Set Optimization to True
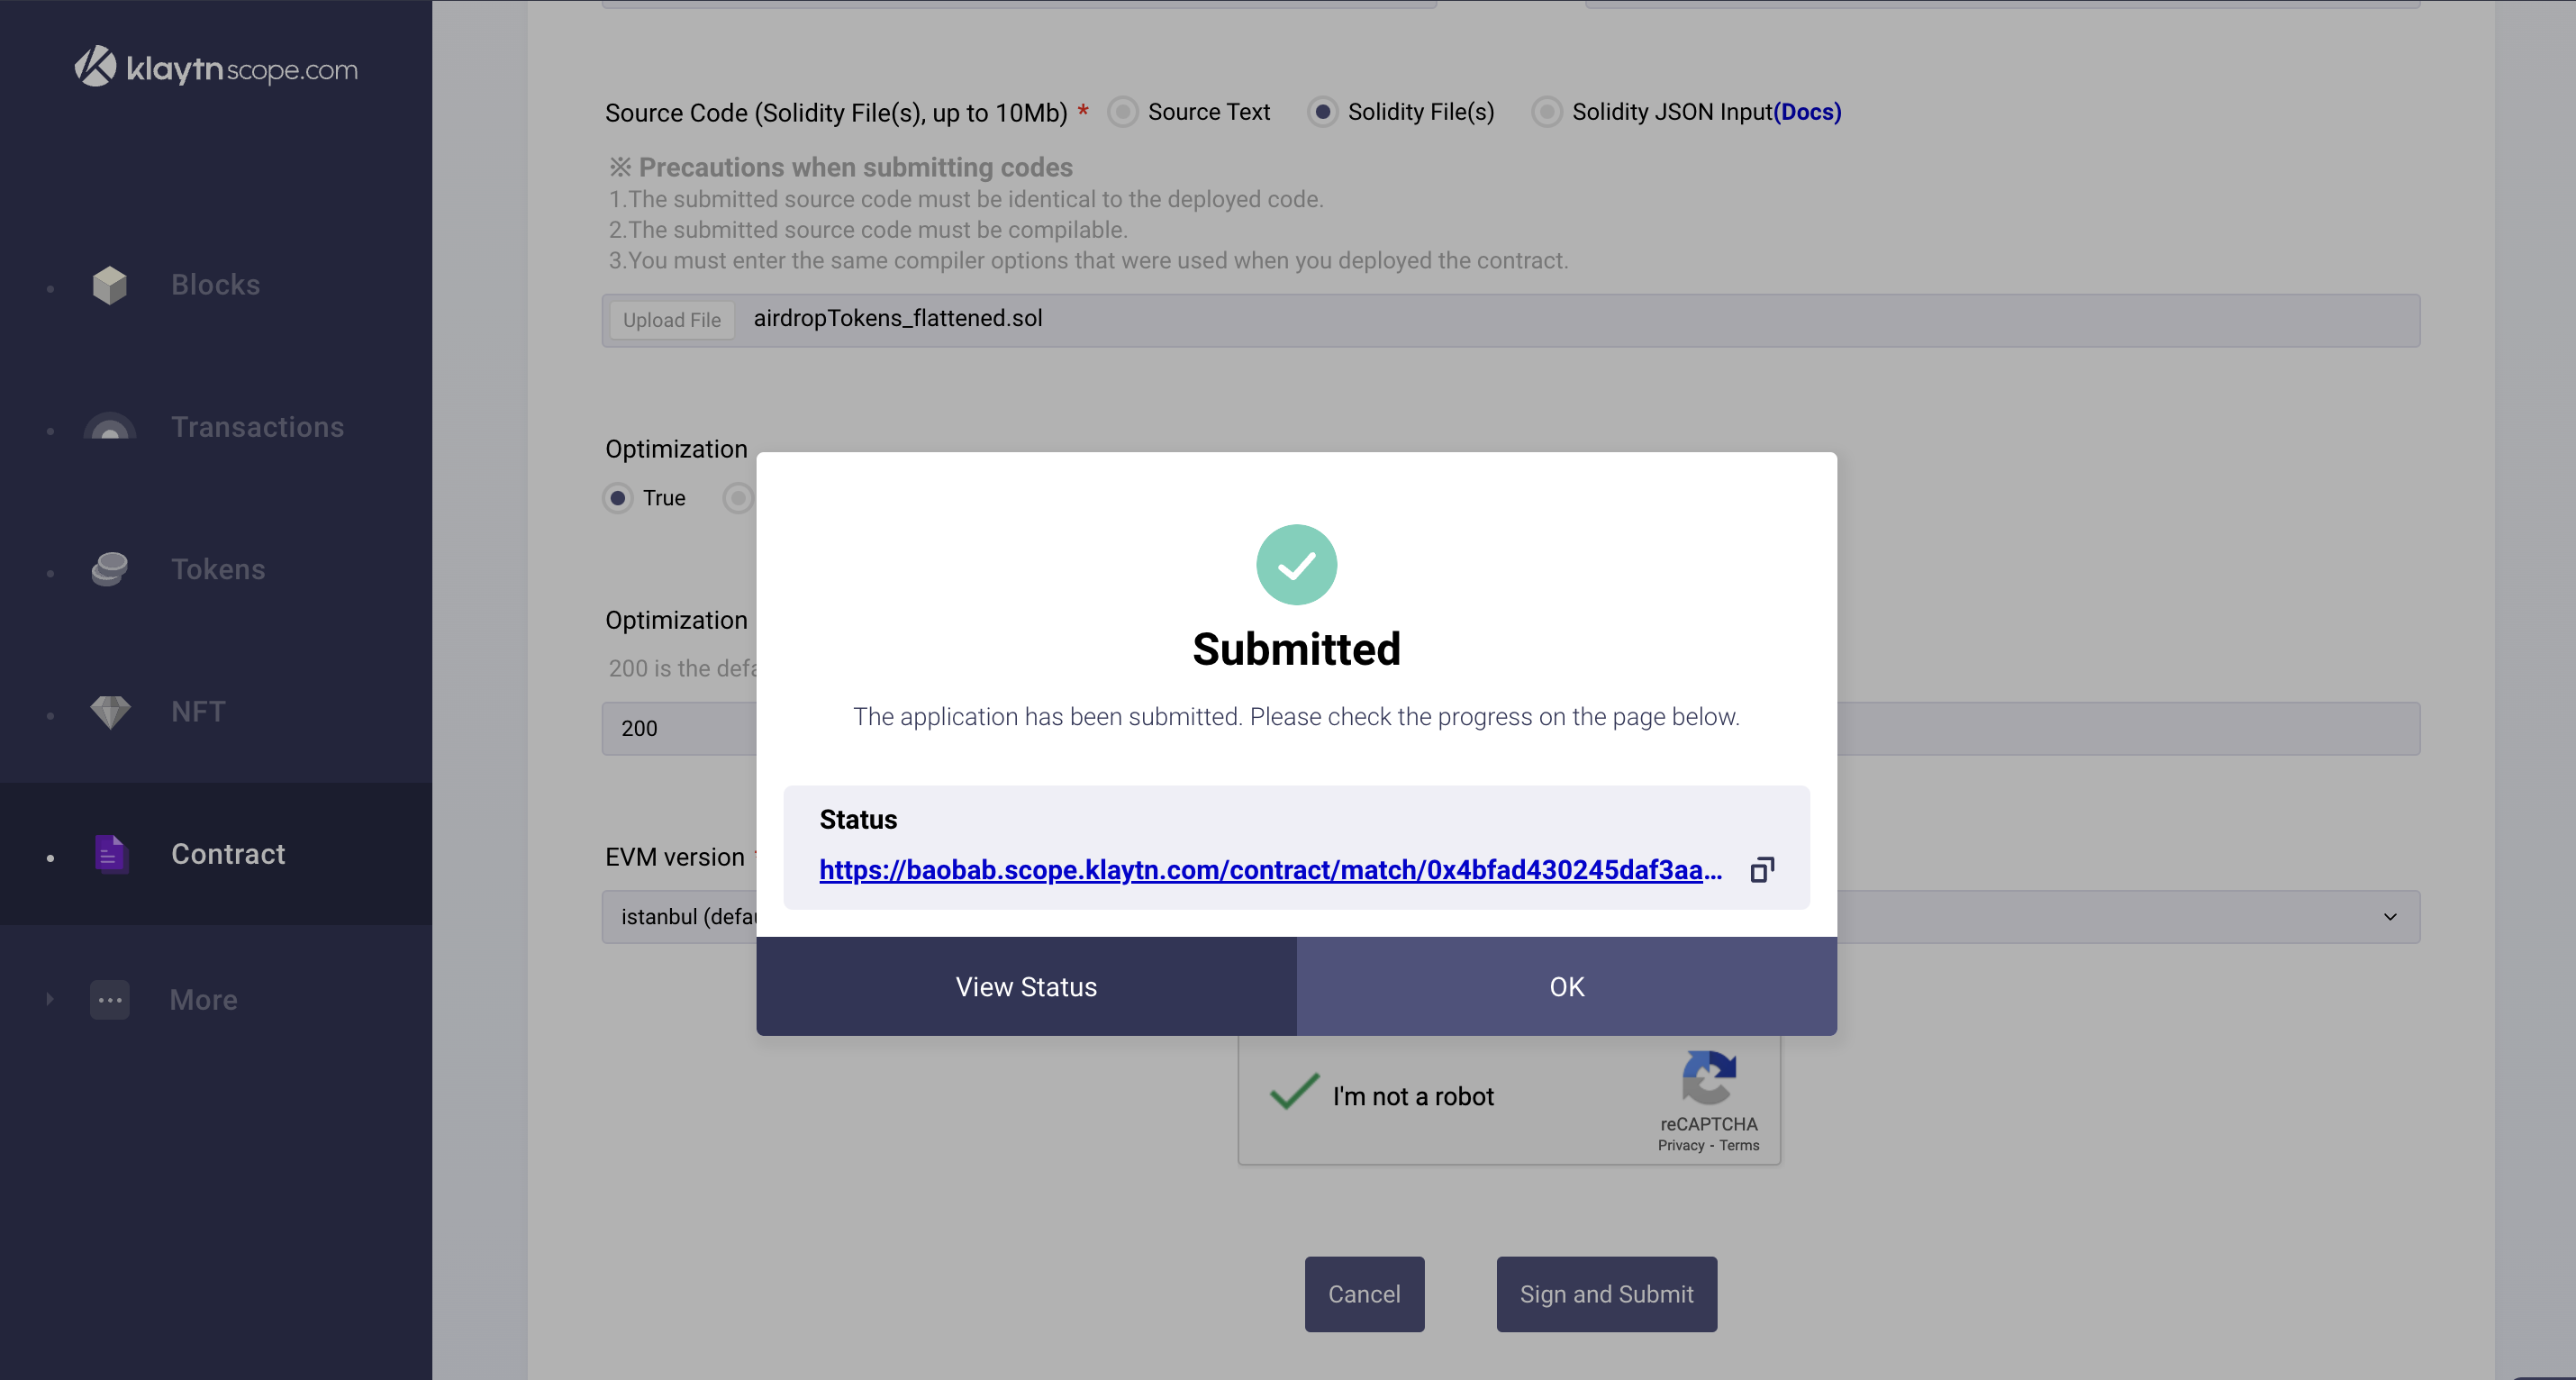2576x1380 pixels. click(618, 498)
